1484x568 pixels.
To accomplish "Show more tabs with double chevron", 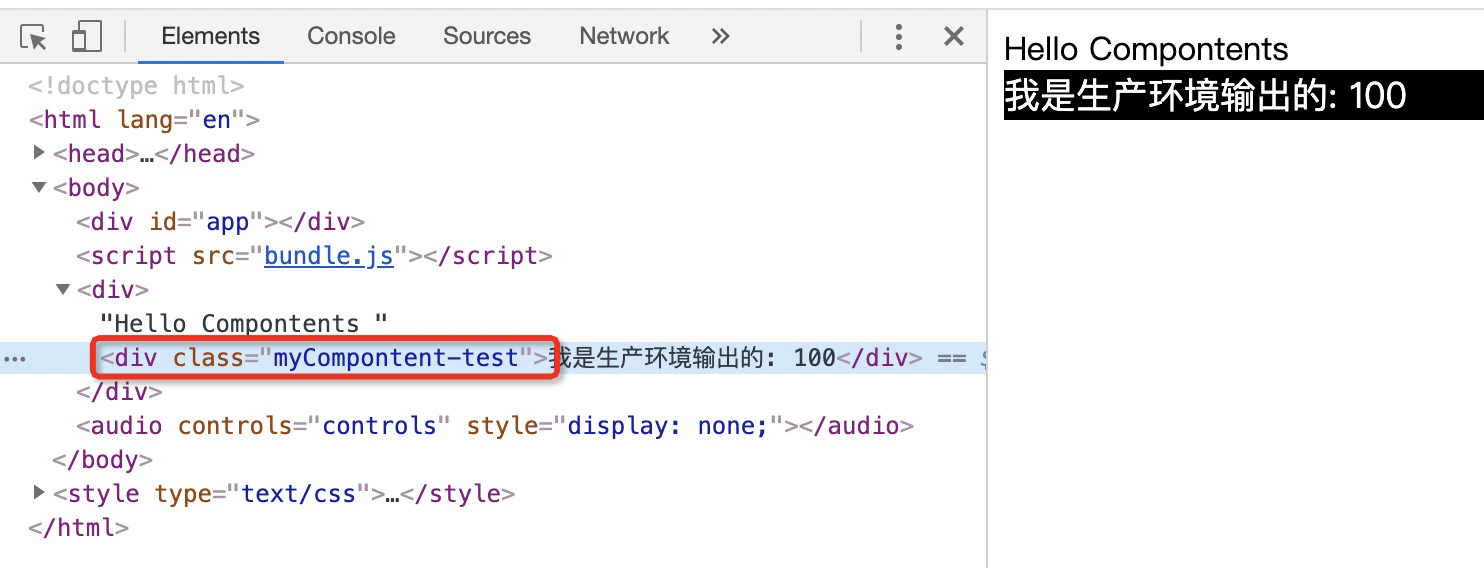I will (x=720, y=37).
